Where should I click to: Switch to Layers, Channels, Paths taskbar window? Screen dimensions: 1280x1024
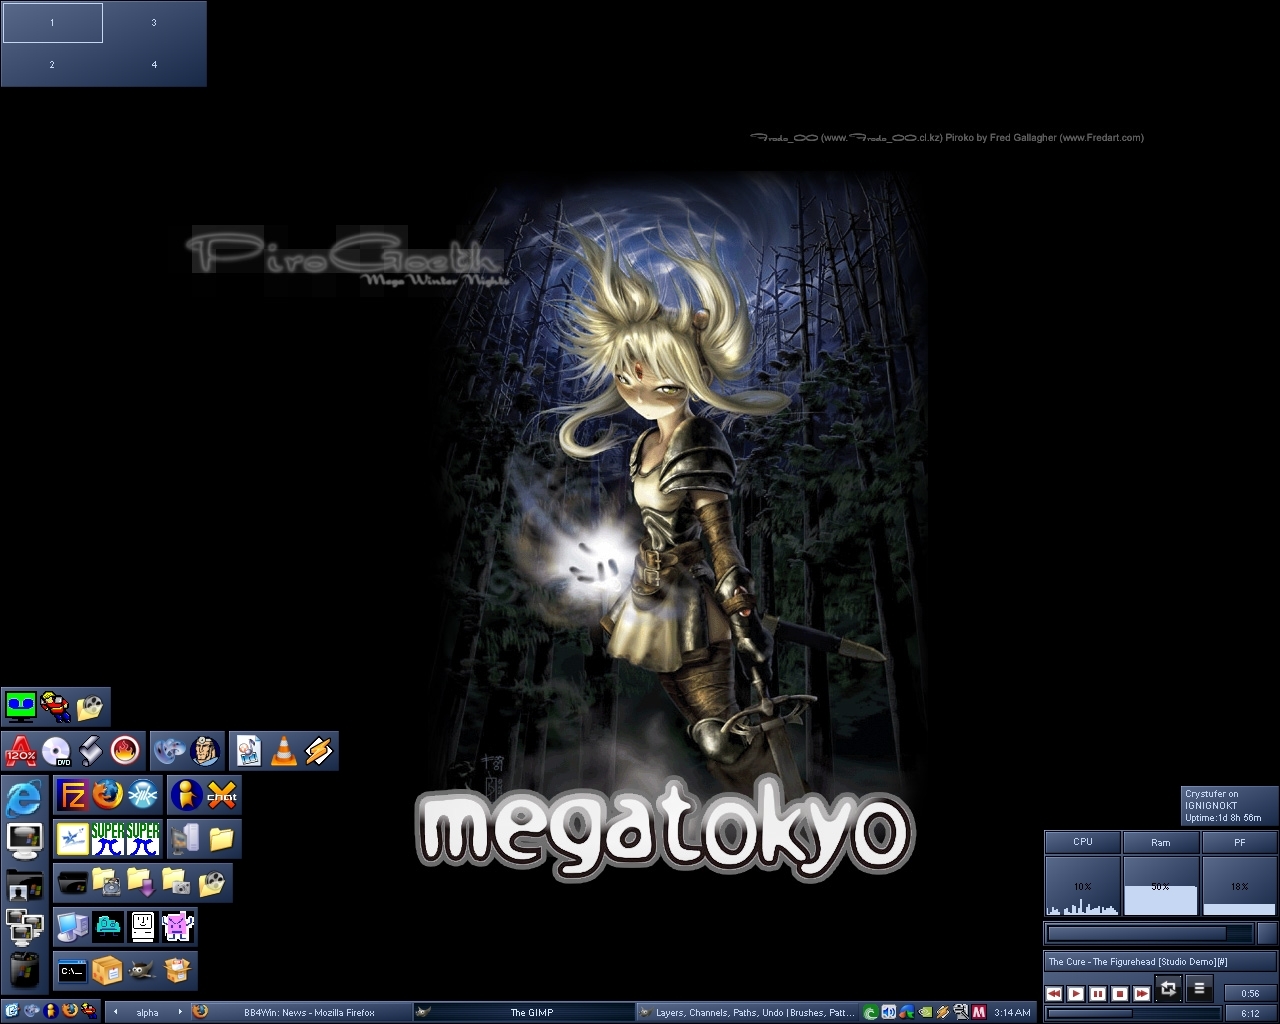[747, 1012]
